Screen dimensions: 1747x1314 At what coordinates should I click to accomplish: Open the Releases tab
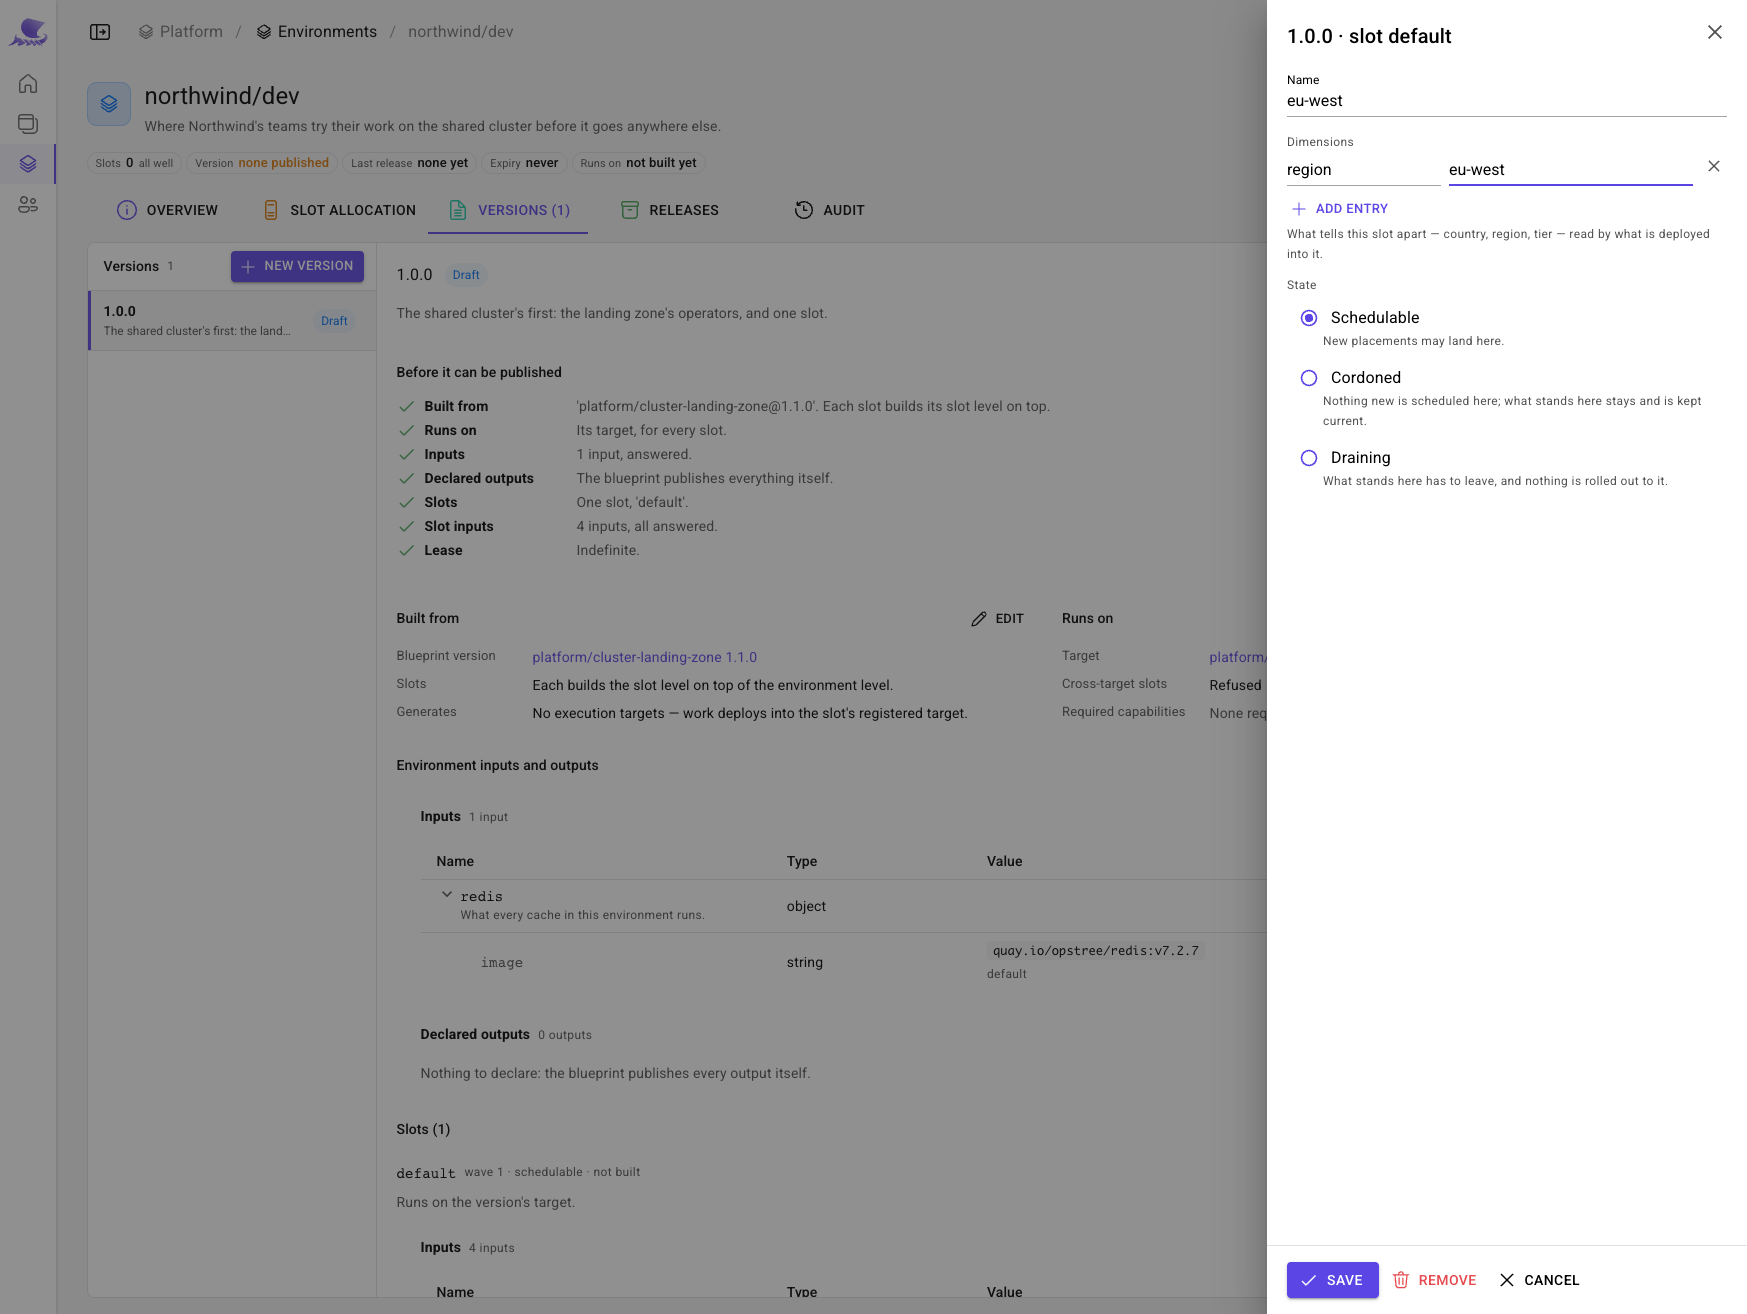tap(670, 210)
